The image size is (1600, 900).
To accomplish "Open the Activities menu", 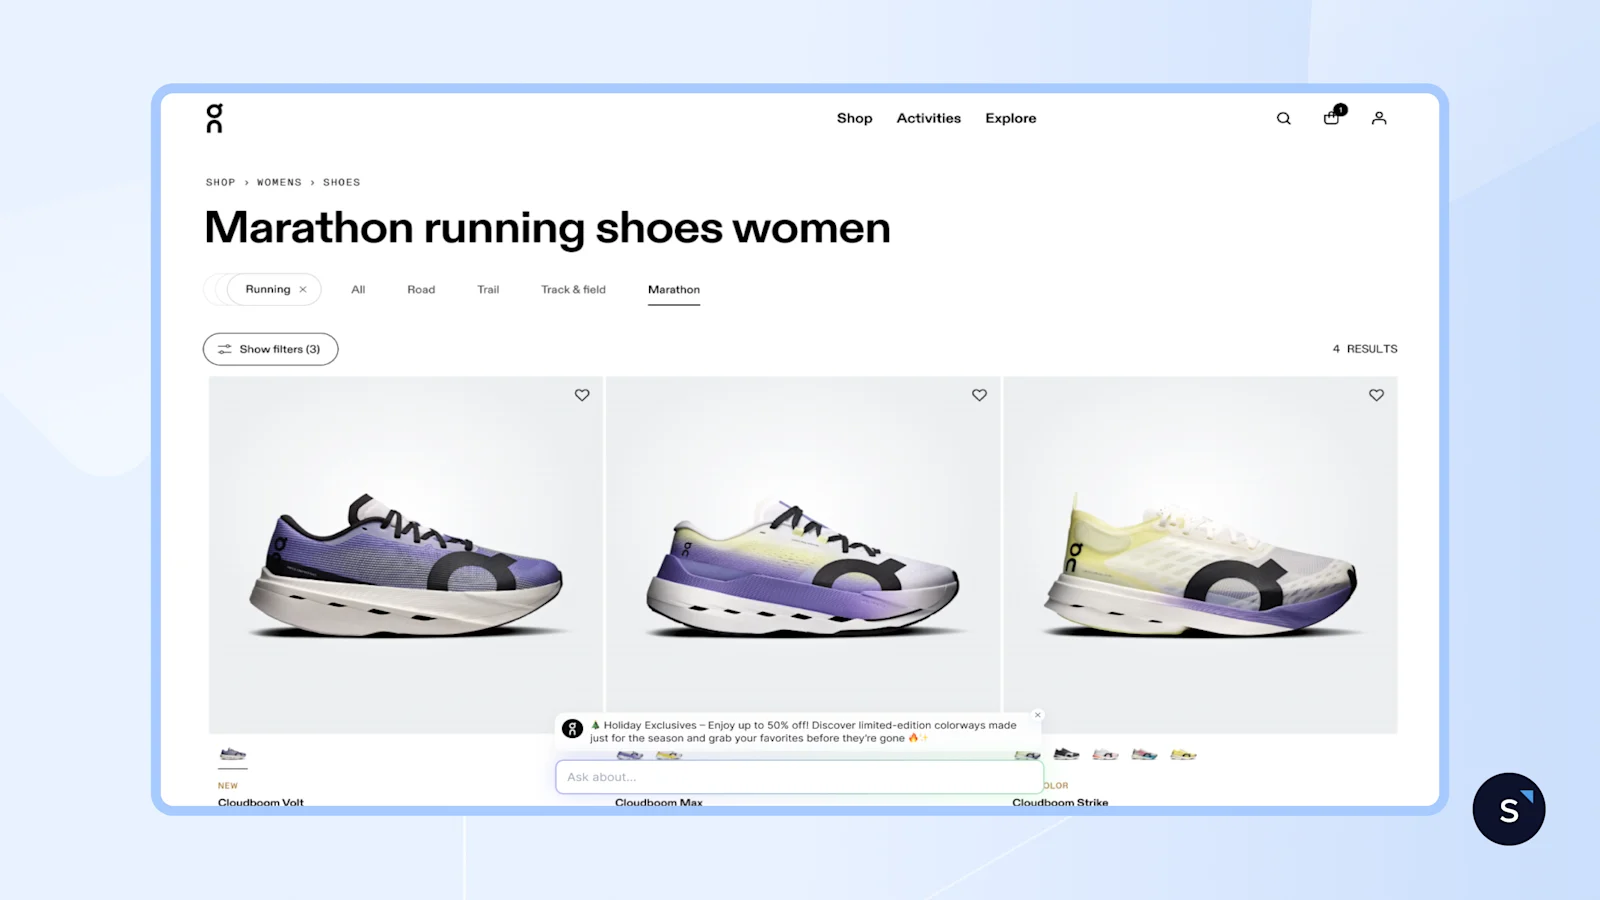I will click(929, 118).
